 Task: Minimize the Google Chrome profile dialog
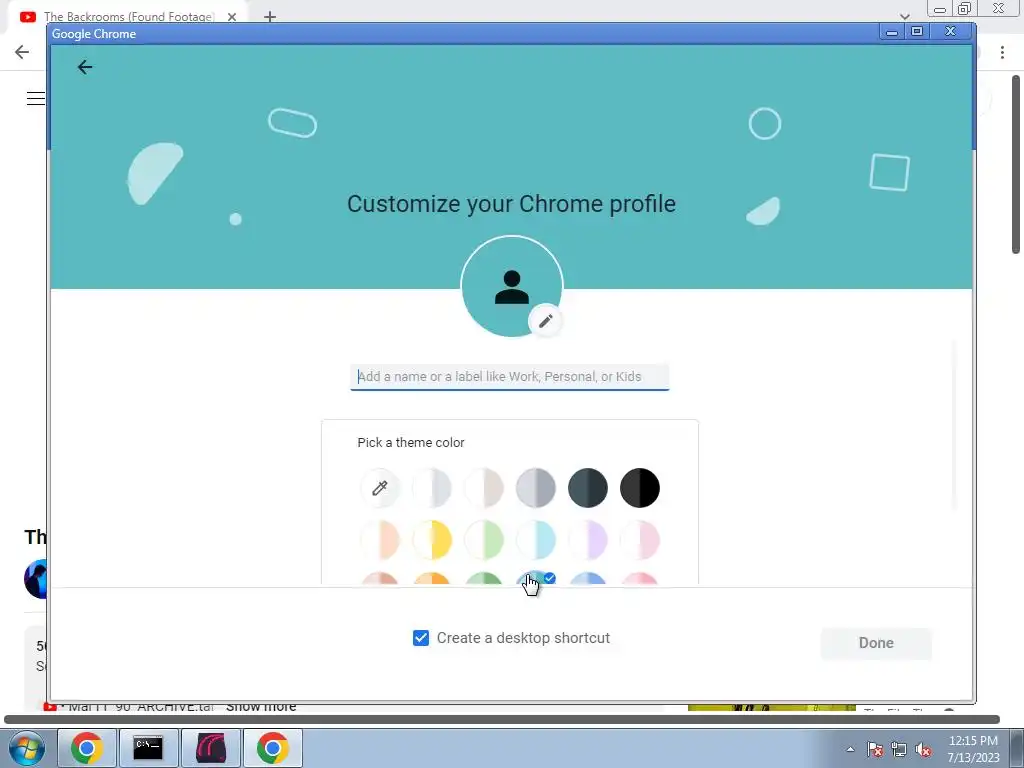point(891,31)
